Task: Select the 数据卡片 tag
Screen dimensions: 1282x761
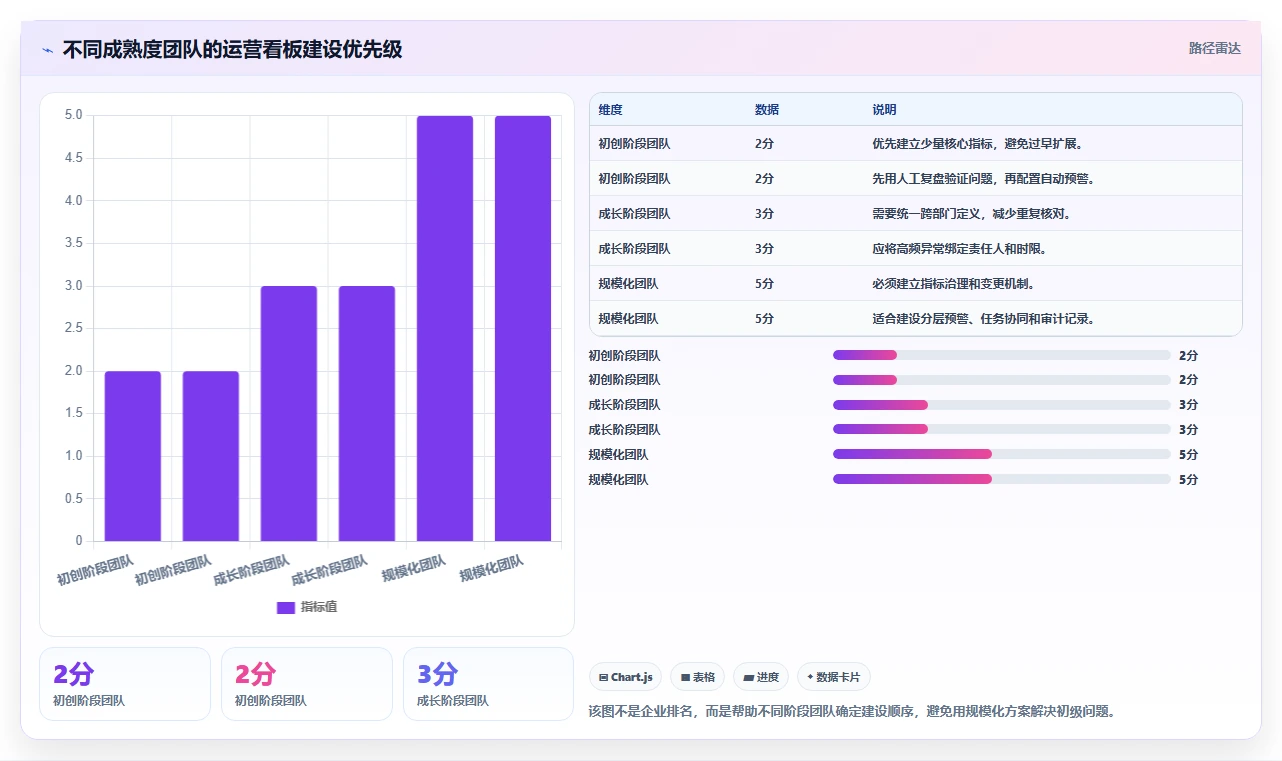Action: (x=834, y=677)
